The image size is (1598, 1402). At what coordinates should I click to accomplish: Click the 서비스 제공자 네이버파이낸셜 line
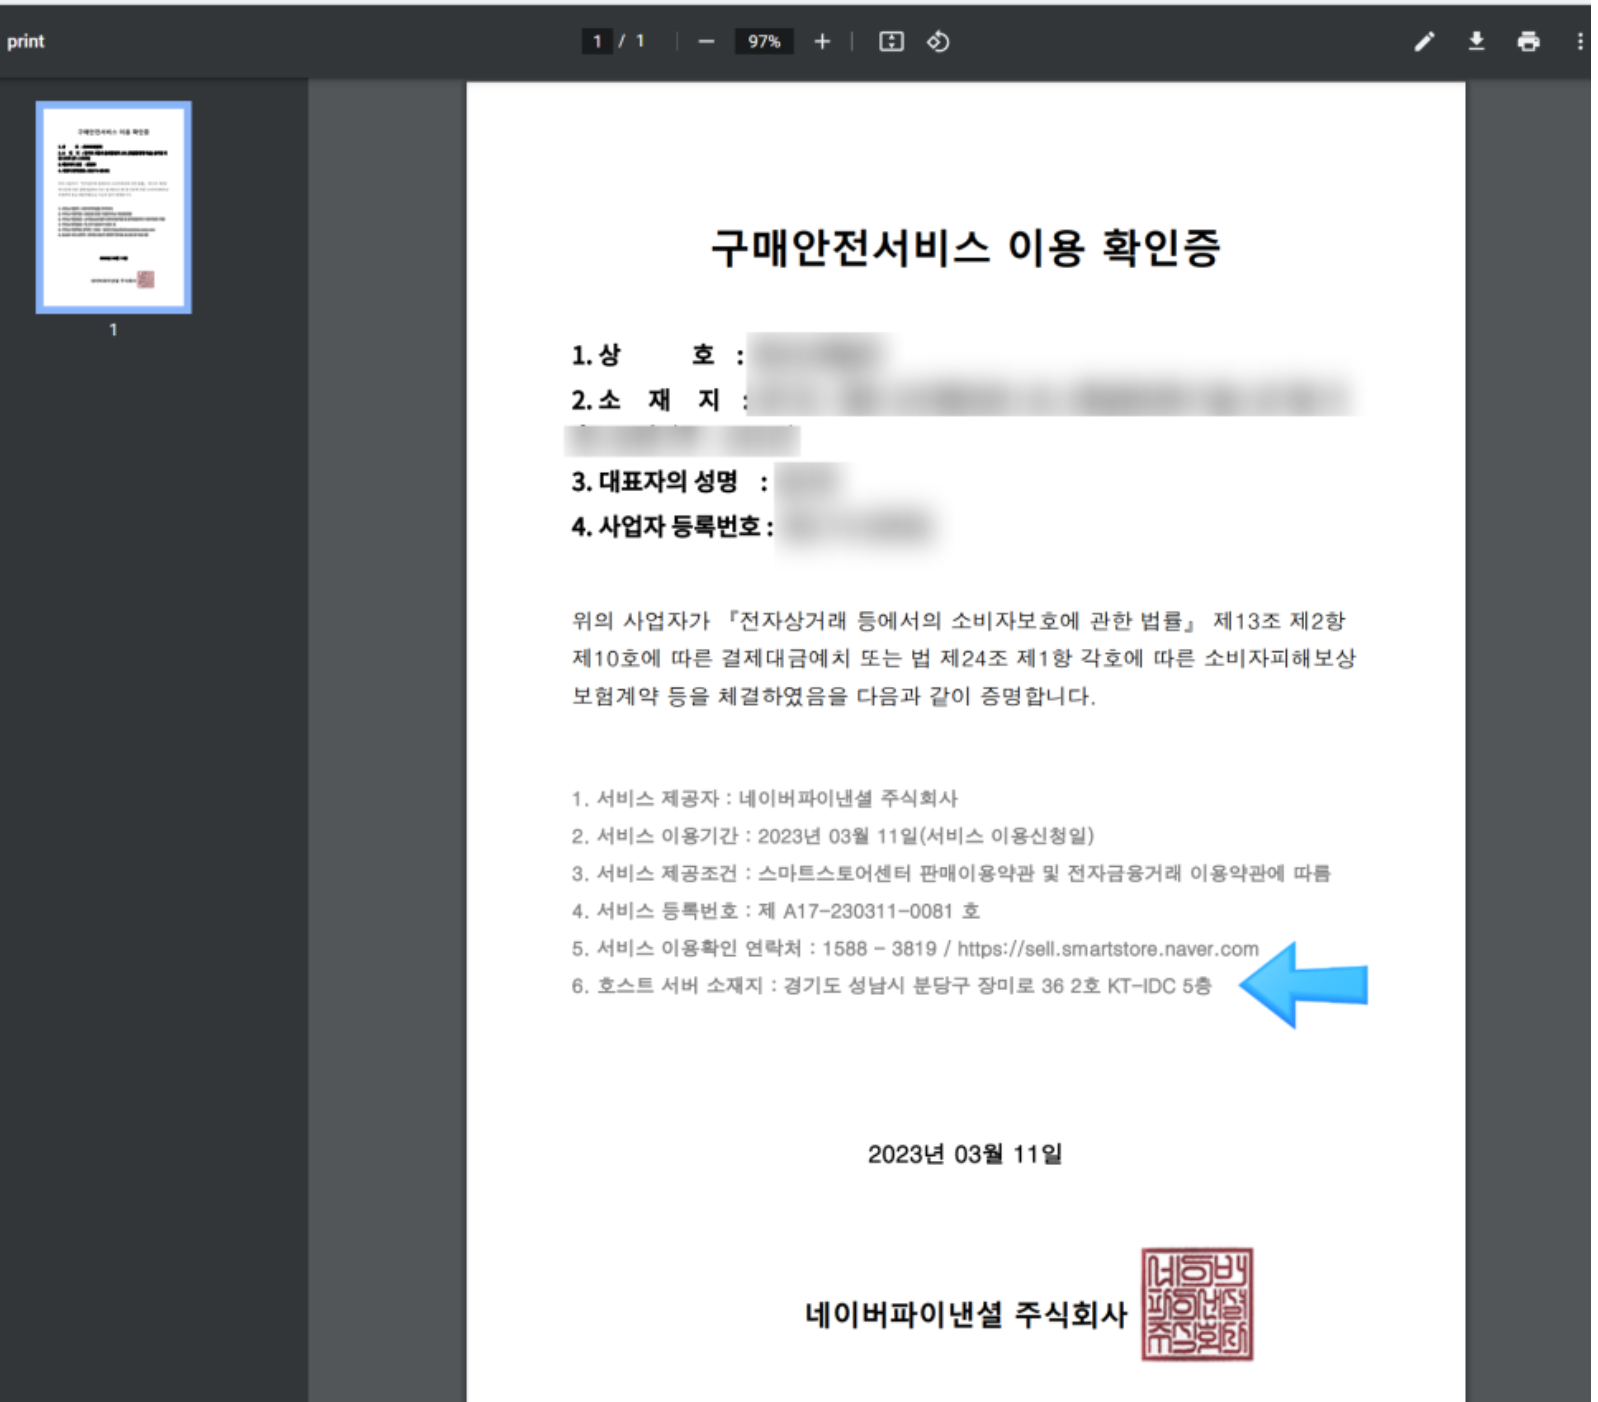[765, 798]
